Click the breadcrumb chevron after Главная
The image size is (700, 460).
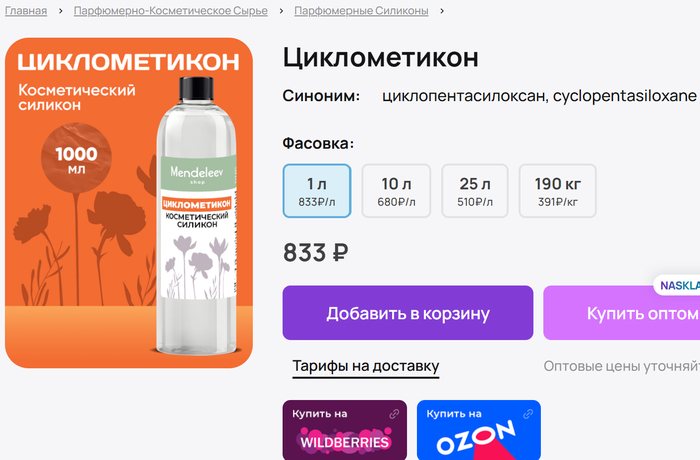click(x=60, y=11)
